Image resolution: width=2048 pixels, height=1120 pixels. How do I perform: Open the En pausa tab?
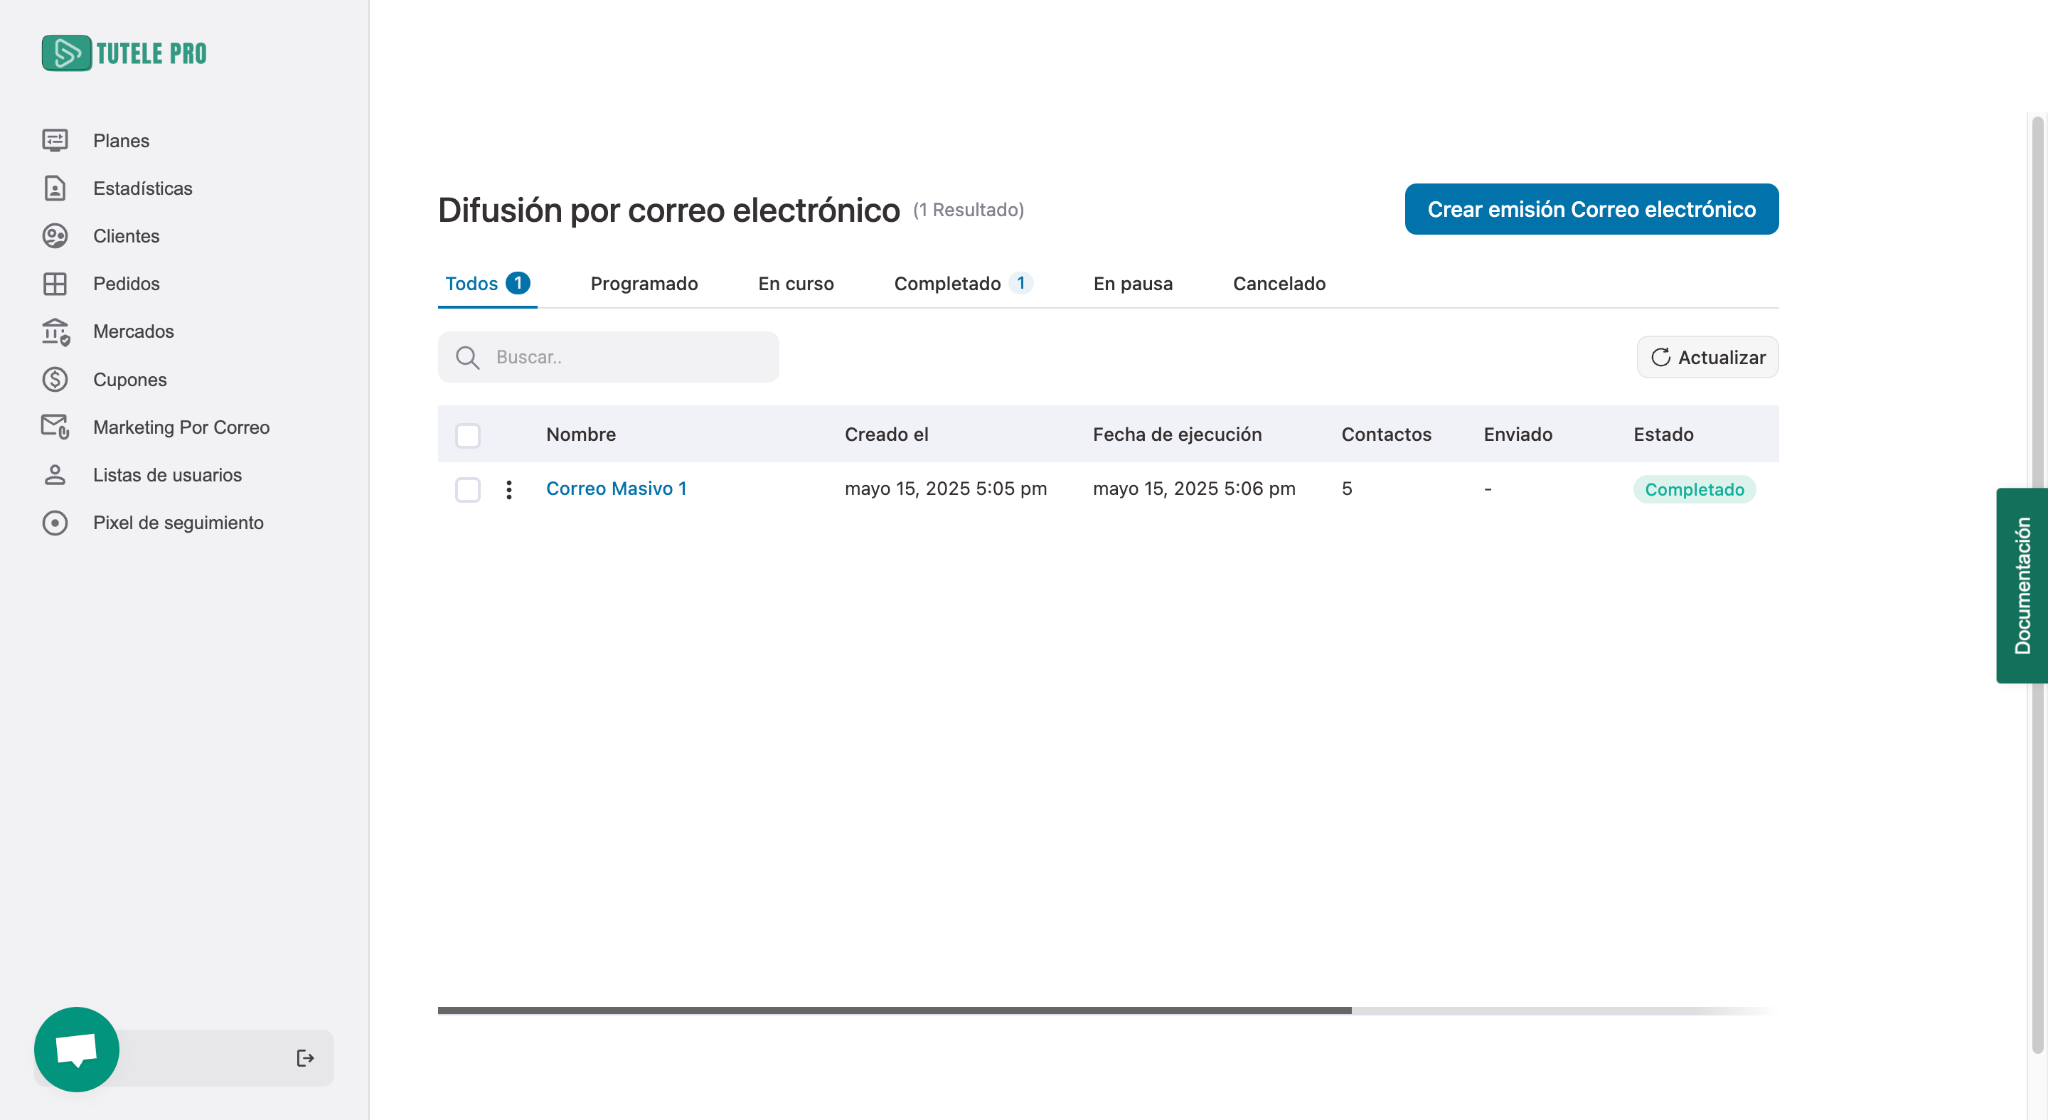coord(1132,284)
